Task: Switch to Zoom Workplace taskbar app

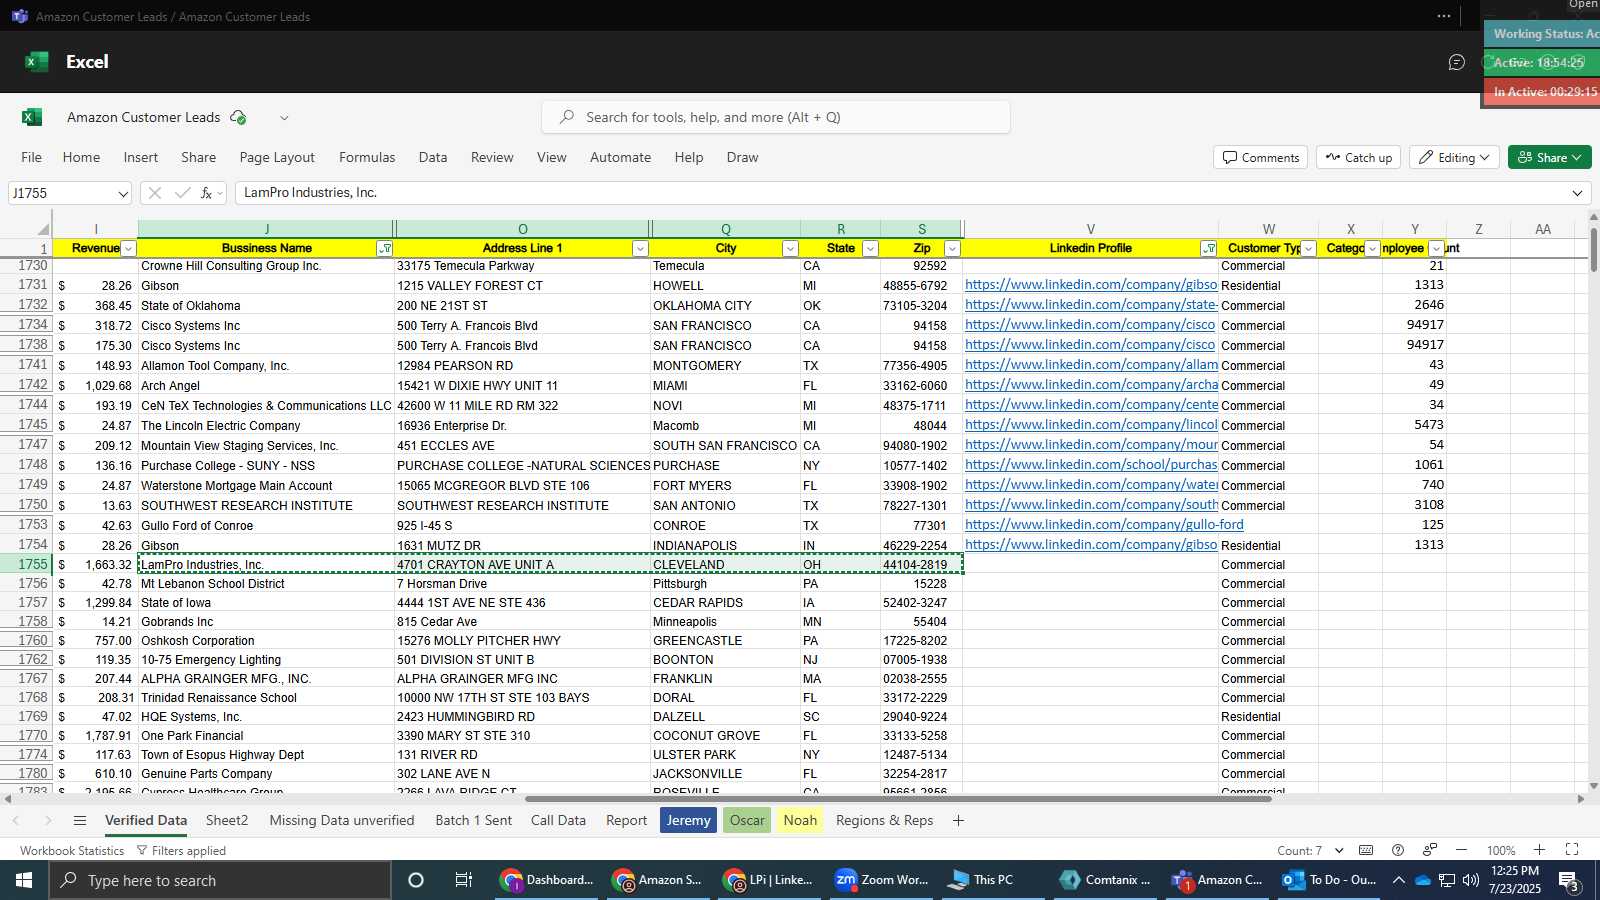Action: coord(883,880)
